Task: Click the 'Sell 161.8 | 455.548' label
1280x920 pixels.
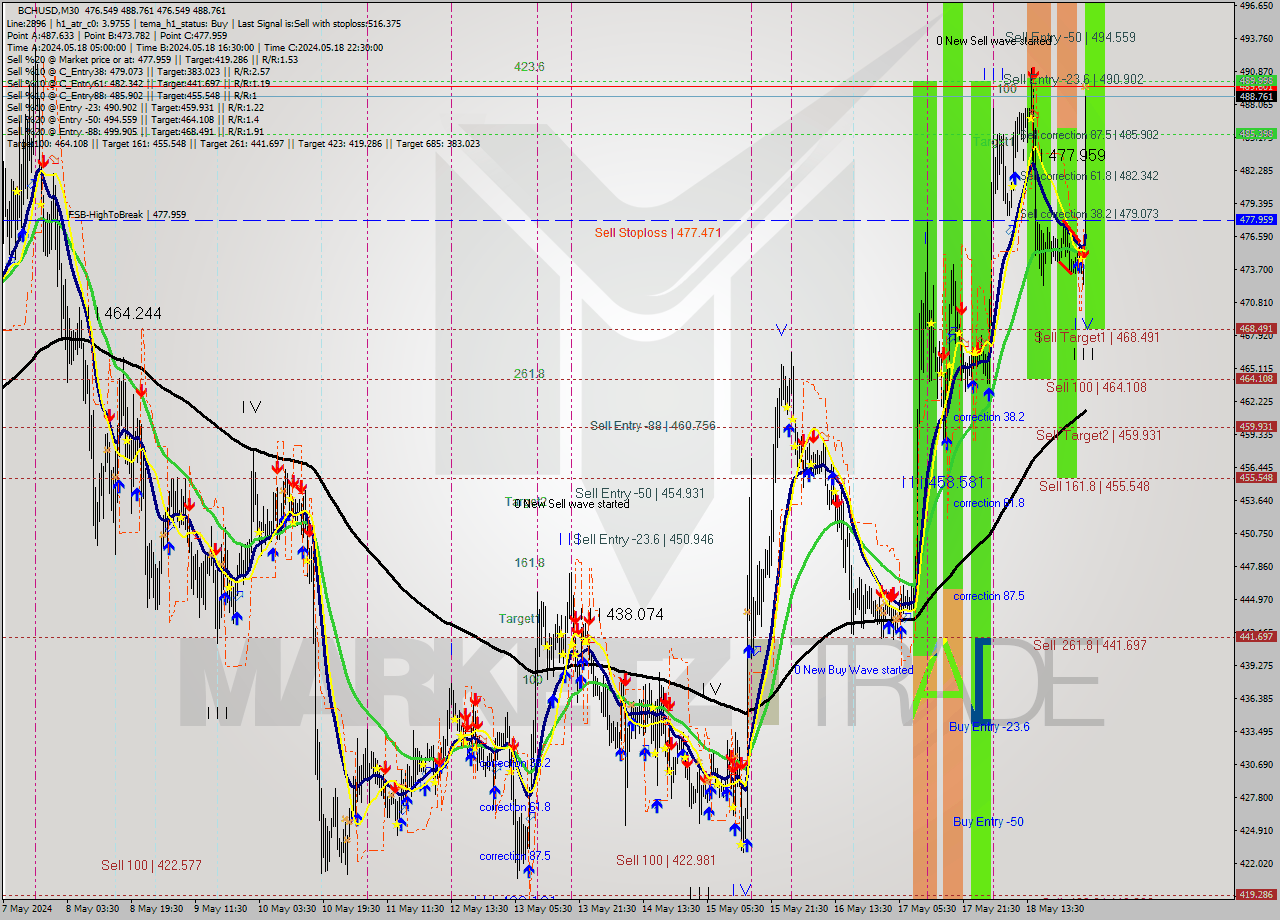Action: click(x=1094, y=486)
